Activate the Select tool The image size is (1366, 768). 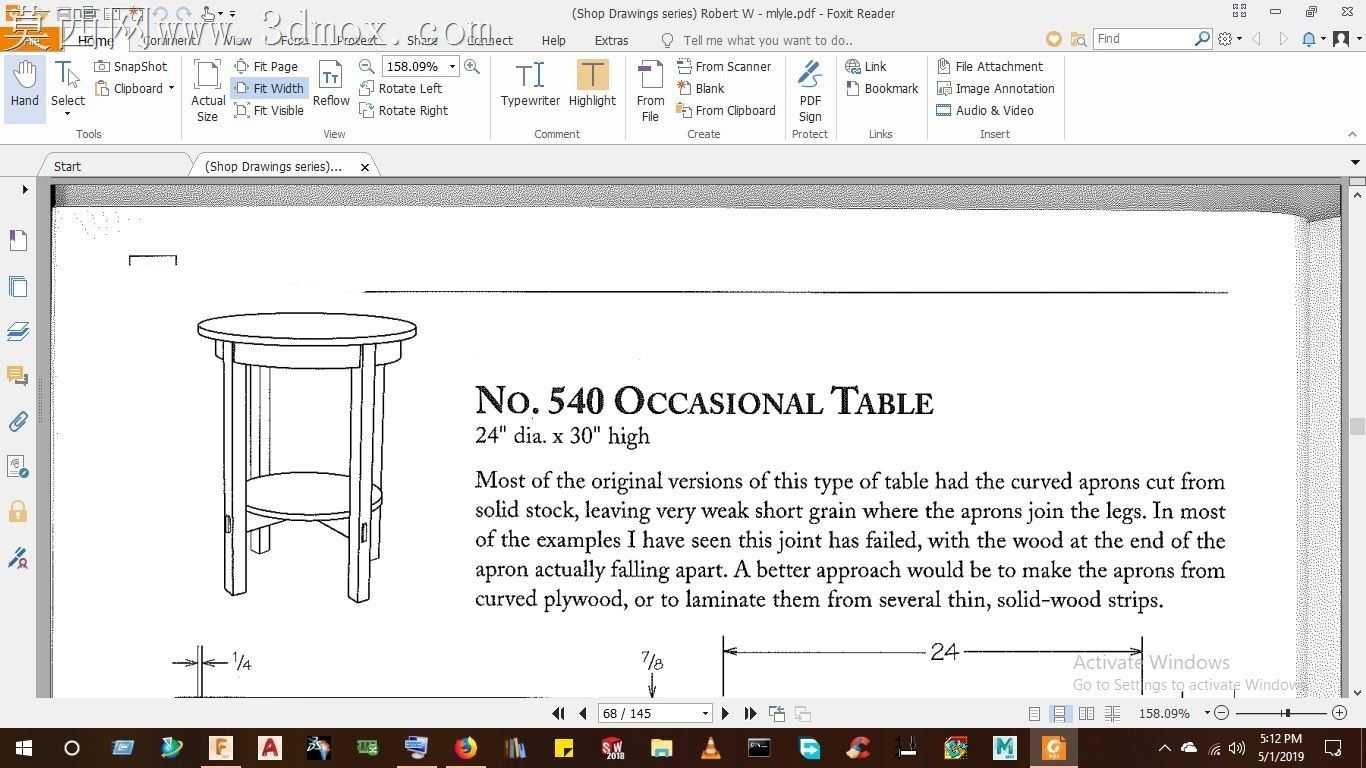[68, 86]
